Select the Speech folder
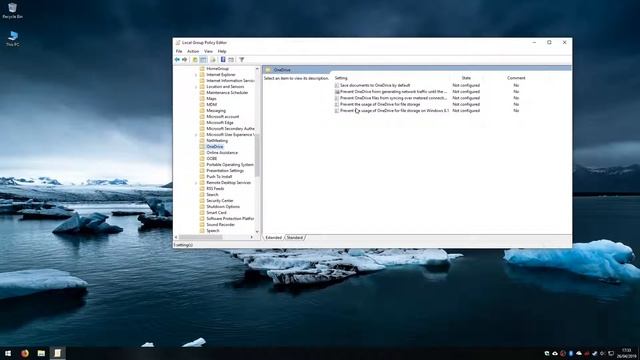The image size is (640, 360). [209, 231]
